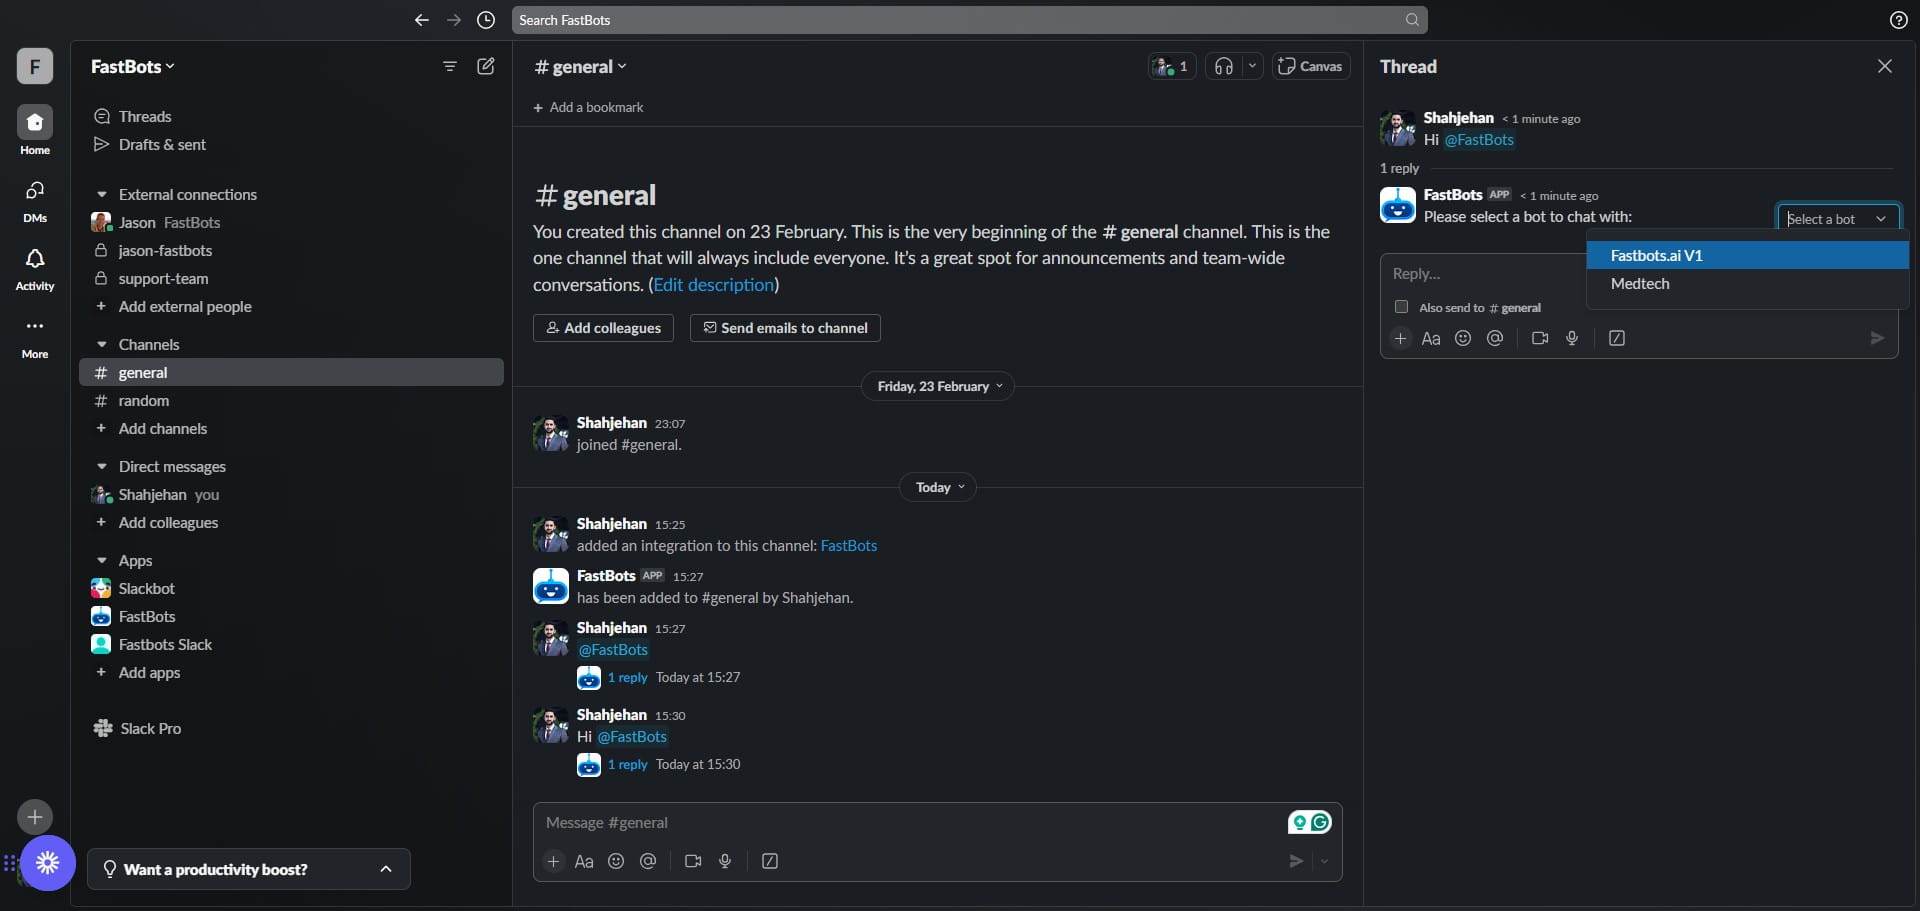Open the Canvas button
This screenshot has height=911, width=1920.
(1311, 66)
